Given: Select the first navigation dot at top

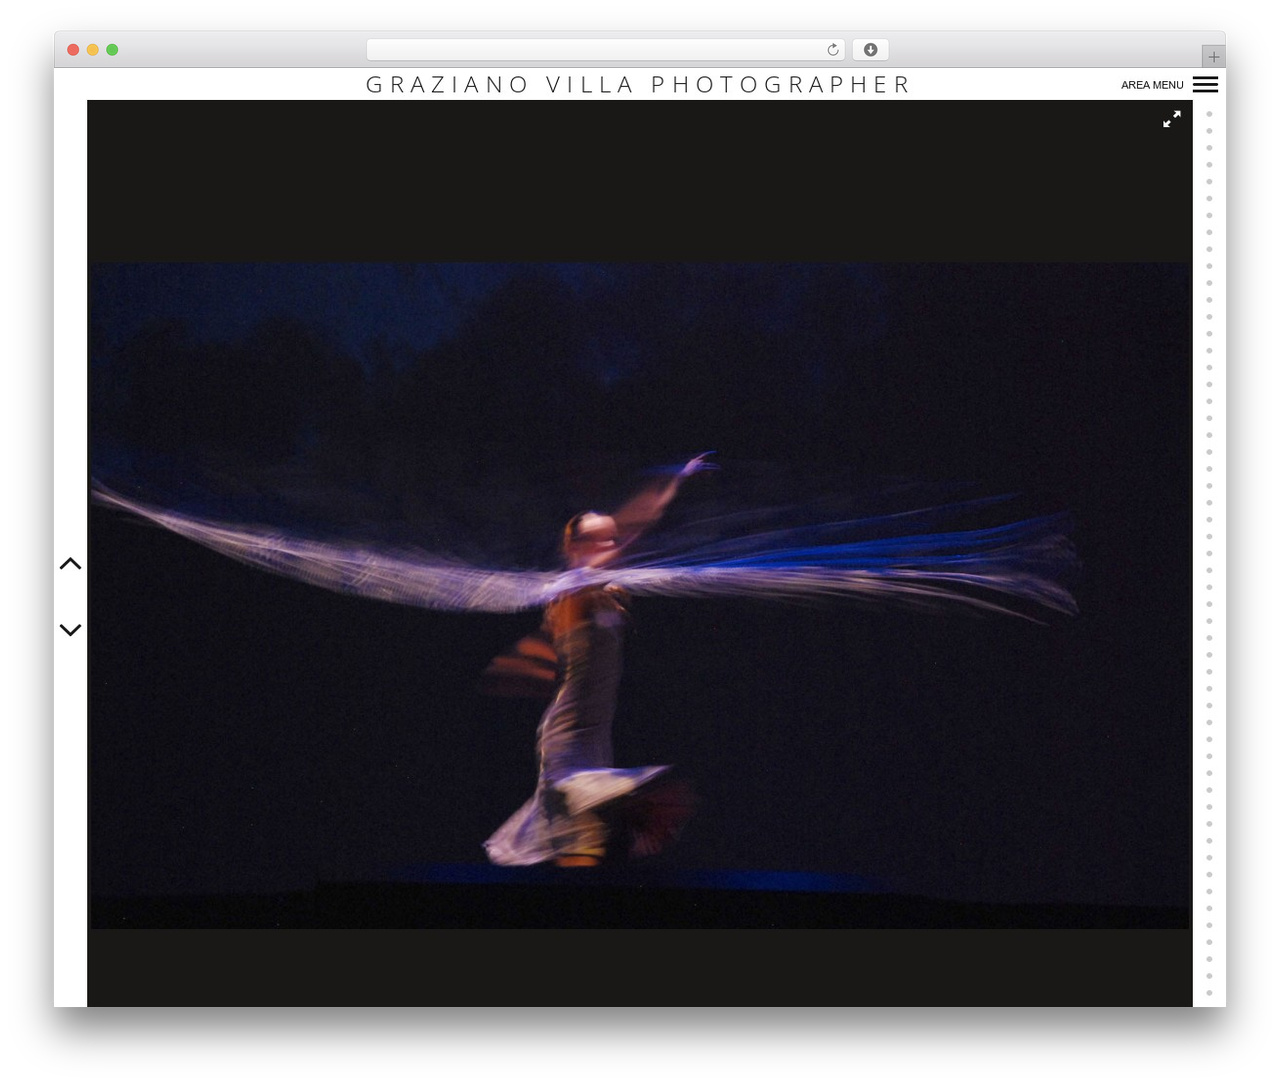Looking at the screenshot, I should (x=1209, y=114).
